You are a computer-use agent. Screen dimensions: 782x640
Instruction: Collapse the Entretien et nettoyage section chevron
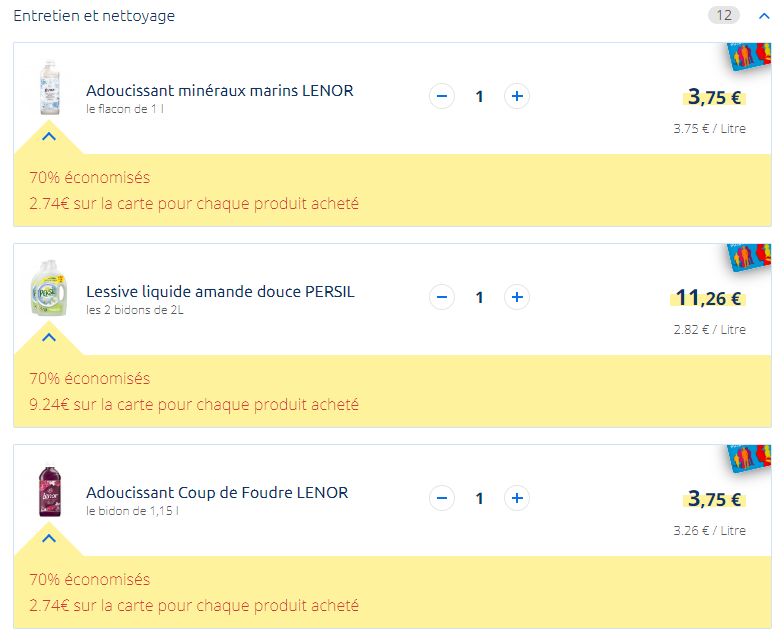[764, 16]
